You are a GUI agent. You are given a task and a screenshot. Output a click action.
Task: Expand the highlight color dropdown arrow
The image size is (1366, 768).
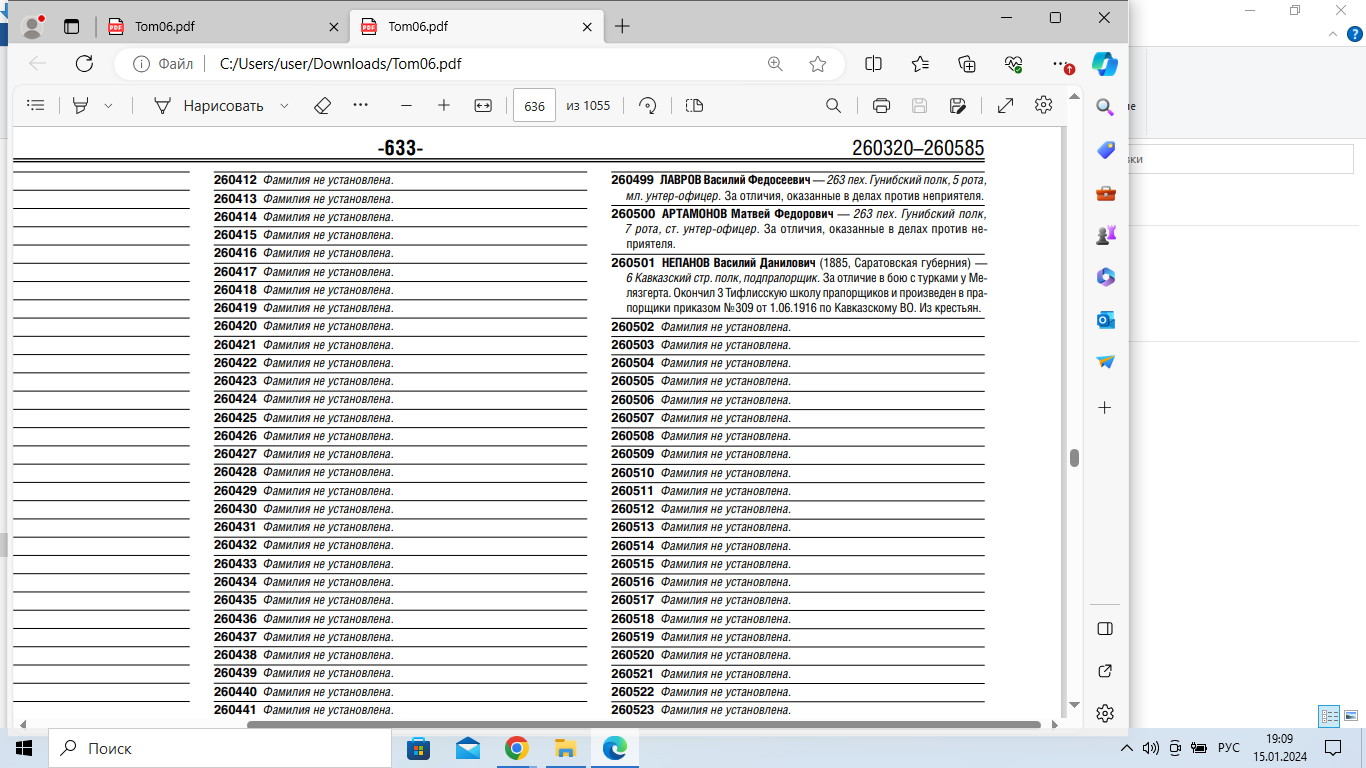point(108,105)
